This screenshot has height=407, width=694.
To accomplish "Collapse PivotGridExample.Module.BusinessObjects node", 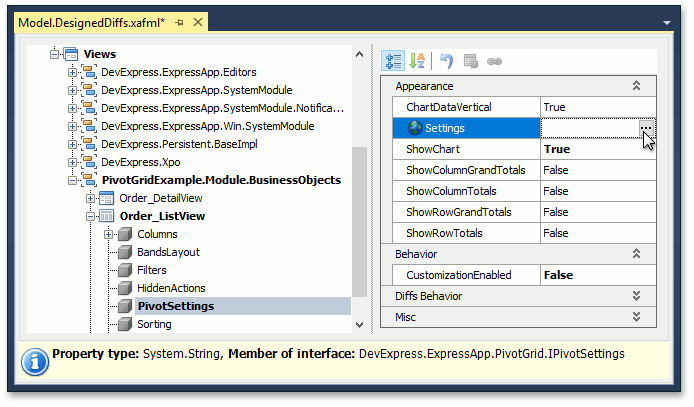I will pos(72,180).
